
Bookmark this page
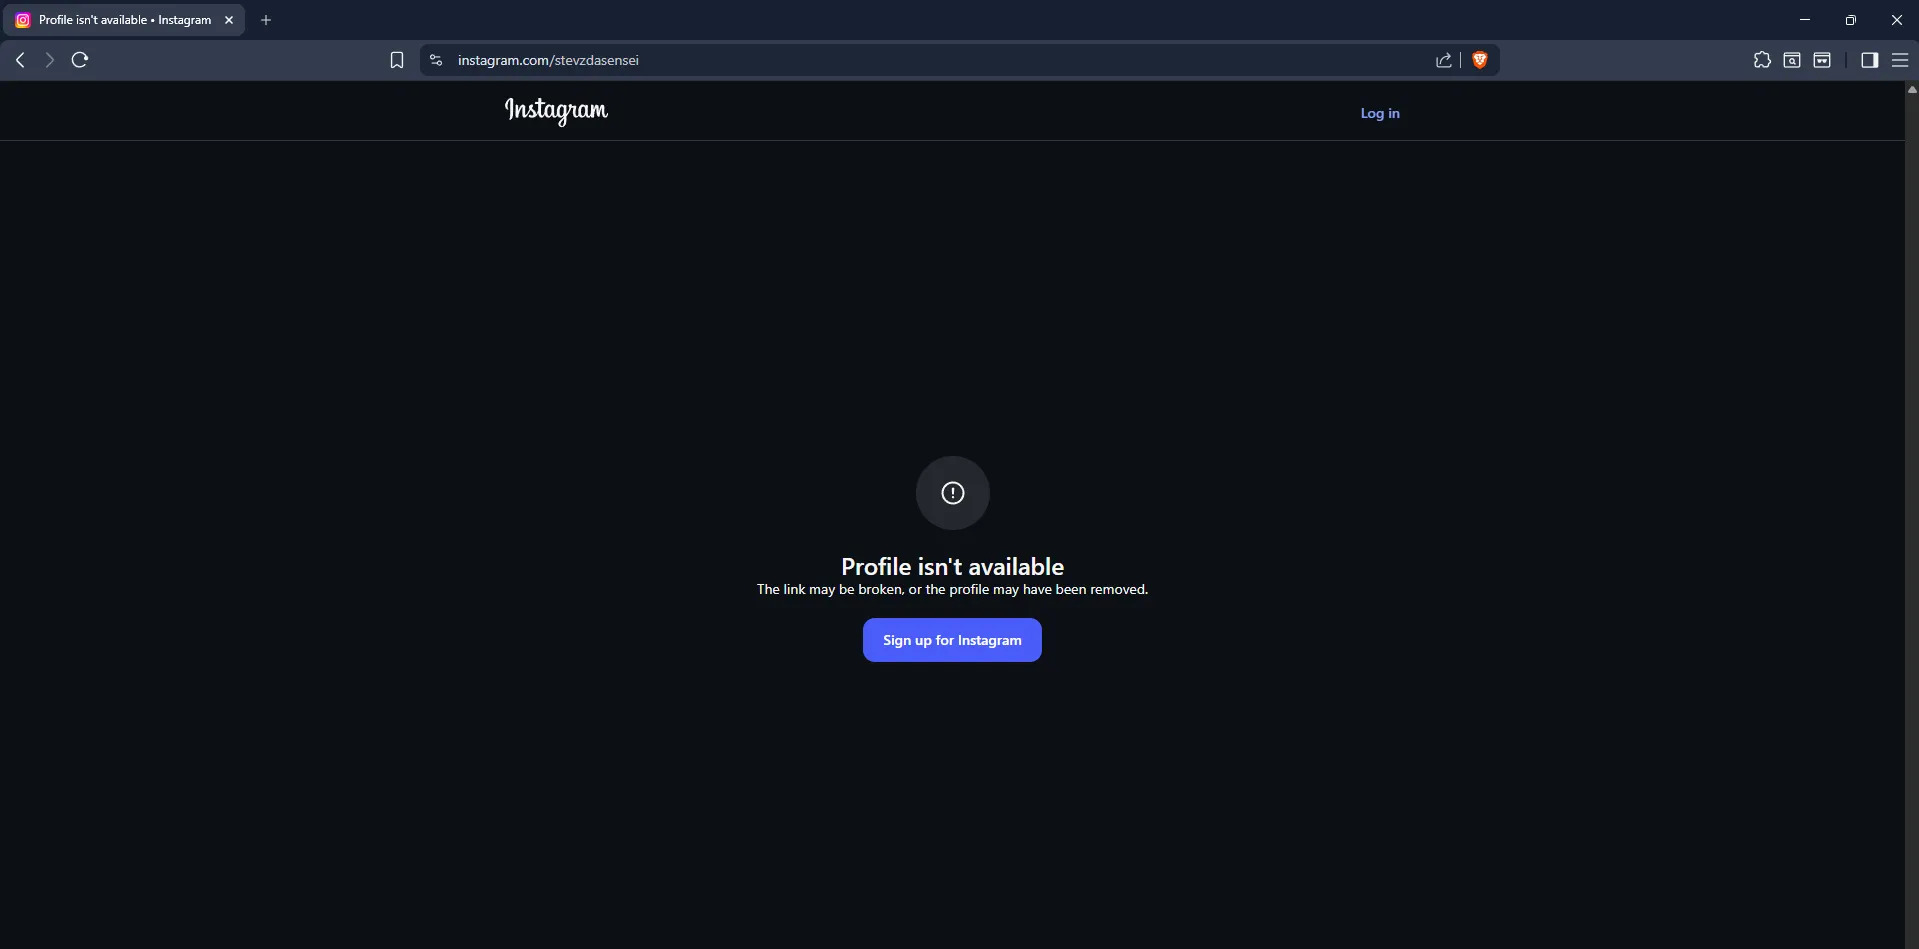coord(397,60)
